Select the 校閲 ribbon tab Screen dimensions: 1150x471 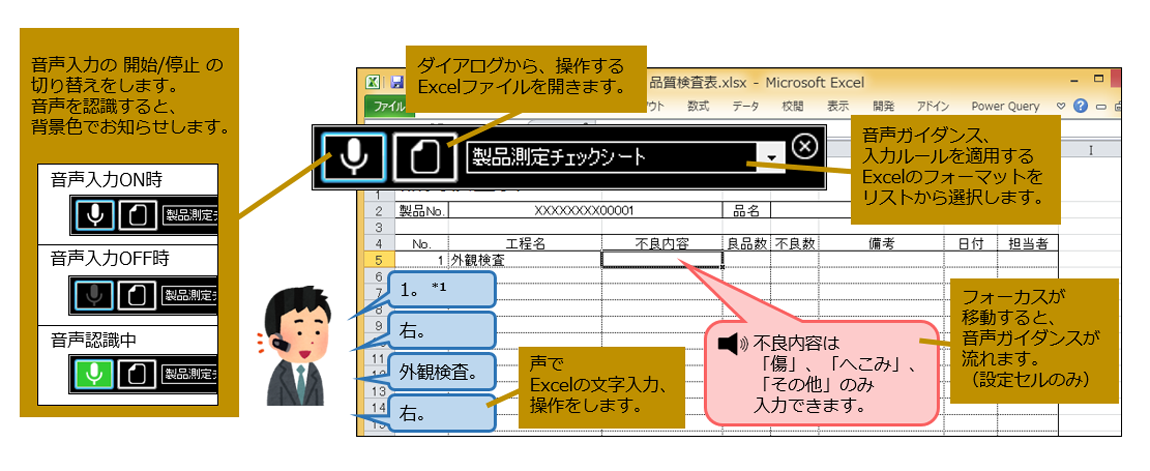click(792, 106)
